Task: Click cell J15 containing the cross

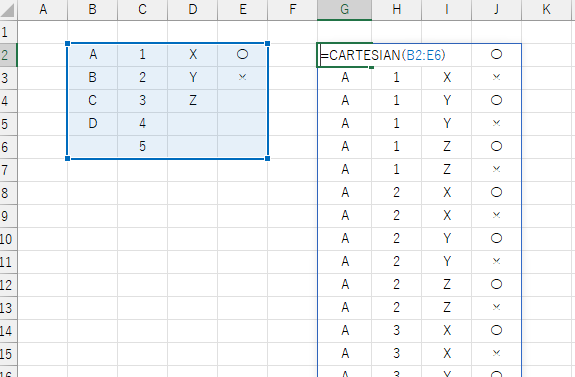Action: pos(497,354)
